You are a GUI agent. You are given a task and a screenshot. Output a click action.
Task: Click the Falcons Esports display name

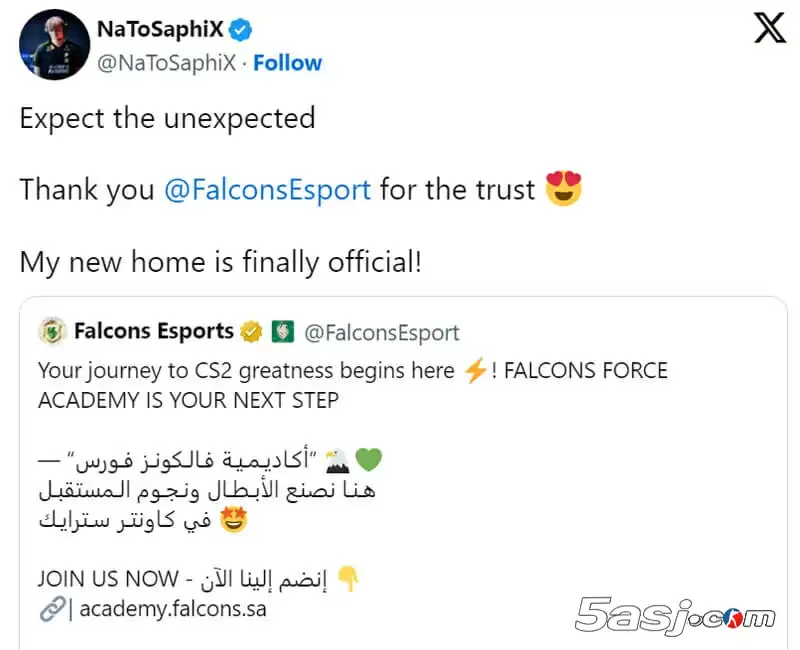pos(154,330)
